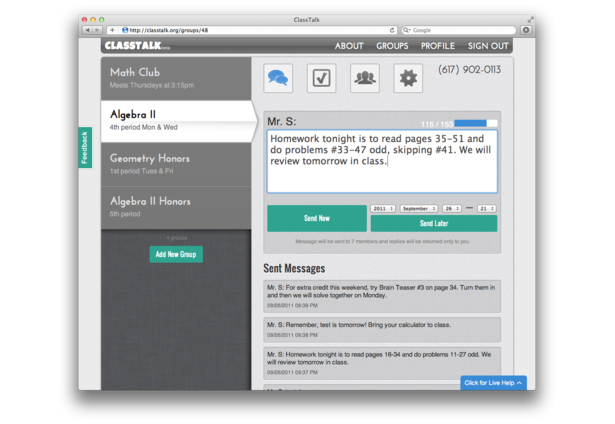
Task: Click the phone number (617) 902-0113
Action: [x=469, y=70]
